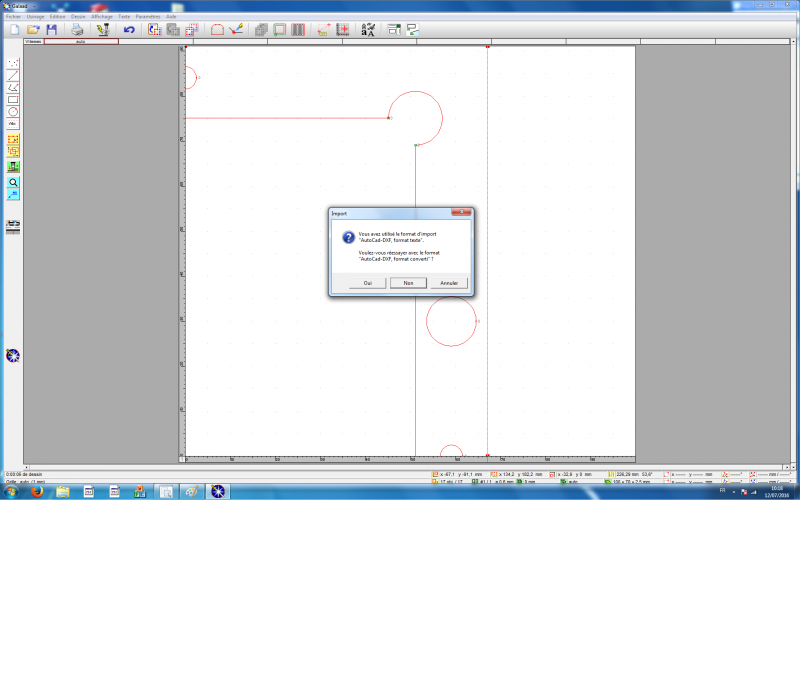
Task: Click the text font tool icon
Action: point(368,30)
